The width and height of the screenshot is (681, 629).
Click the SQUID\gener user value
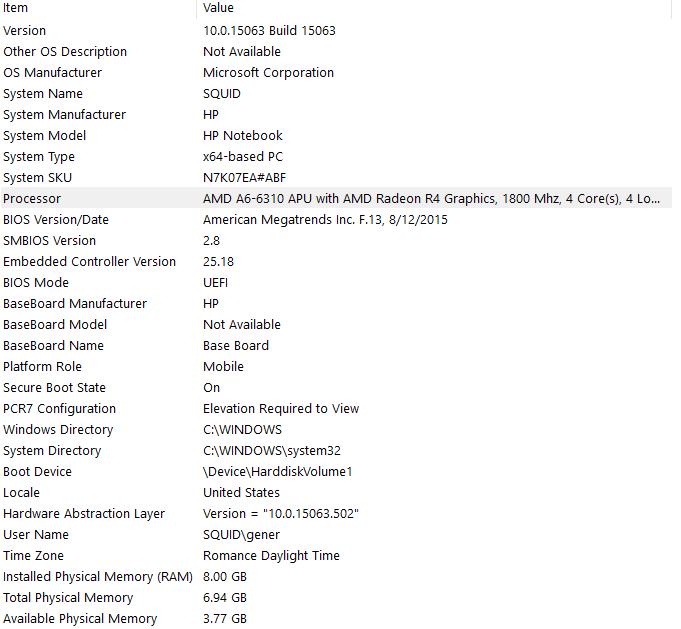click(241, 535)
